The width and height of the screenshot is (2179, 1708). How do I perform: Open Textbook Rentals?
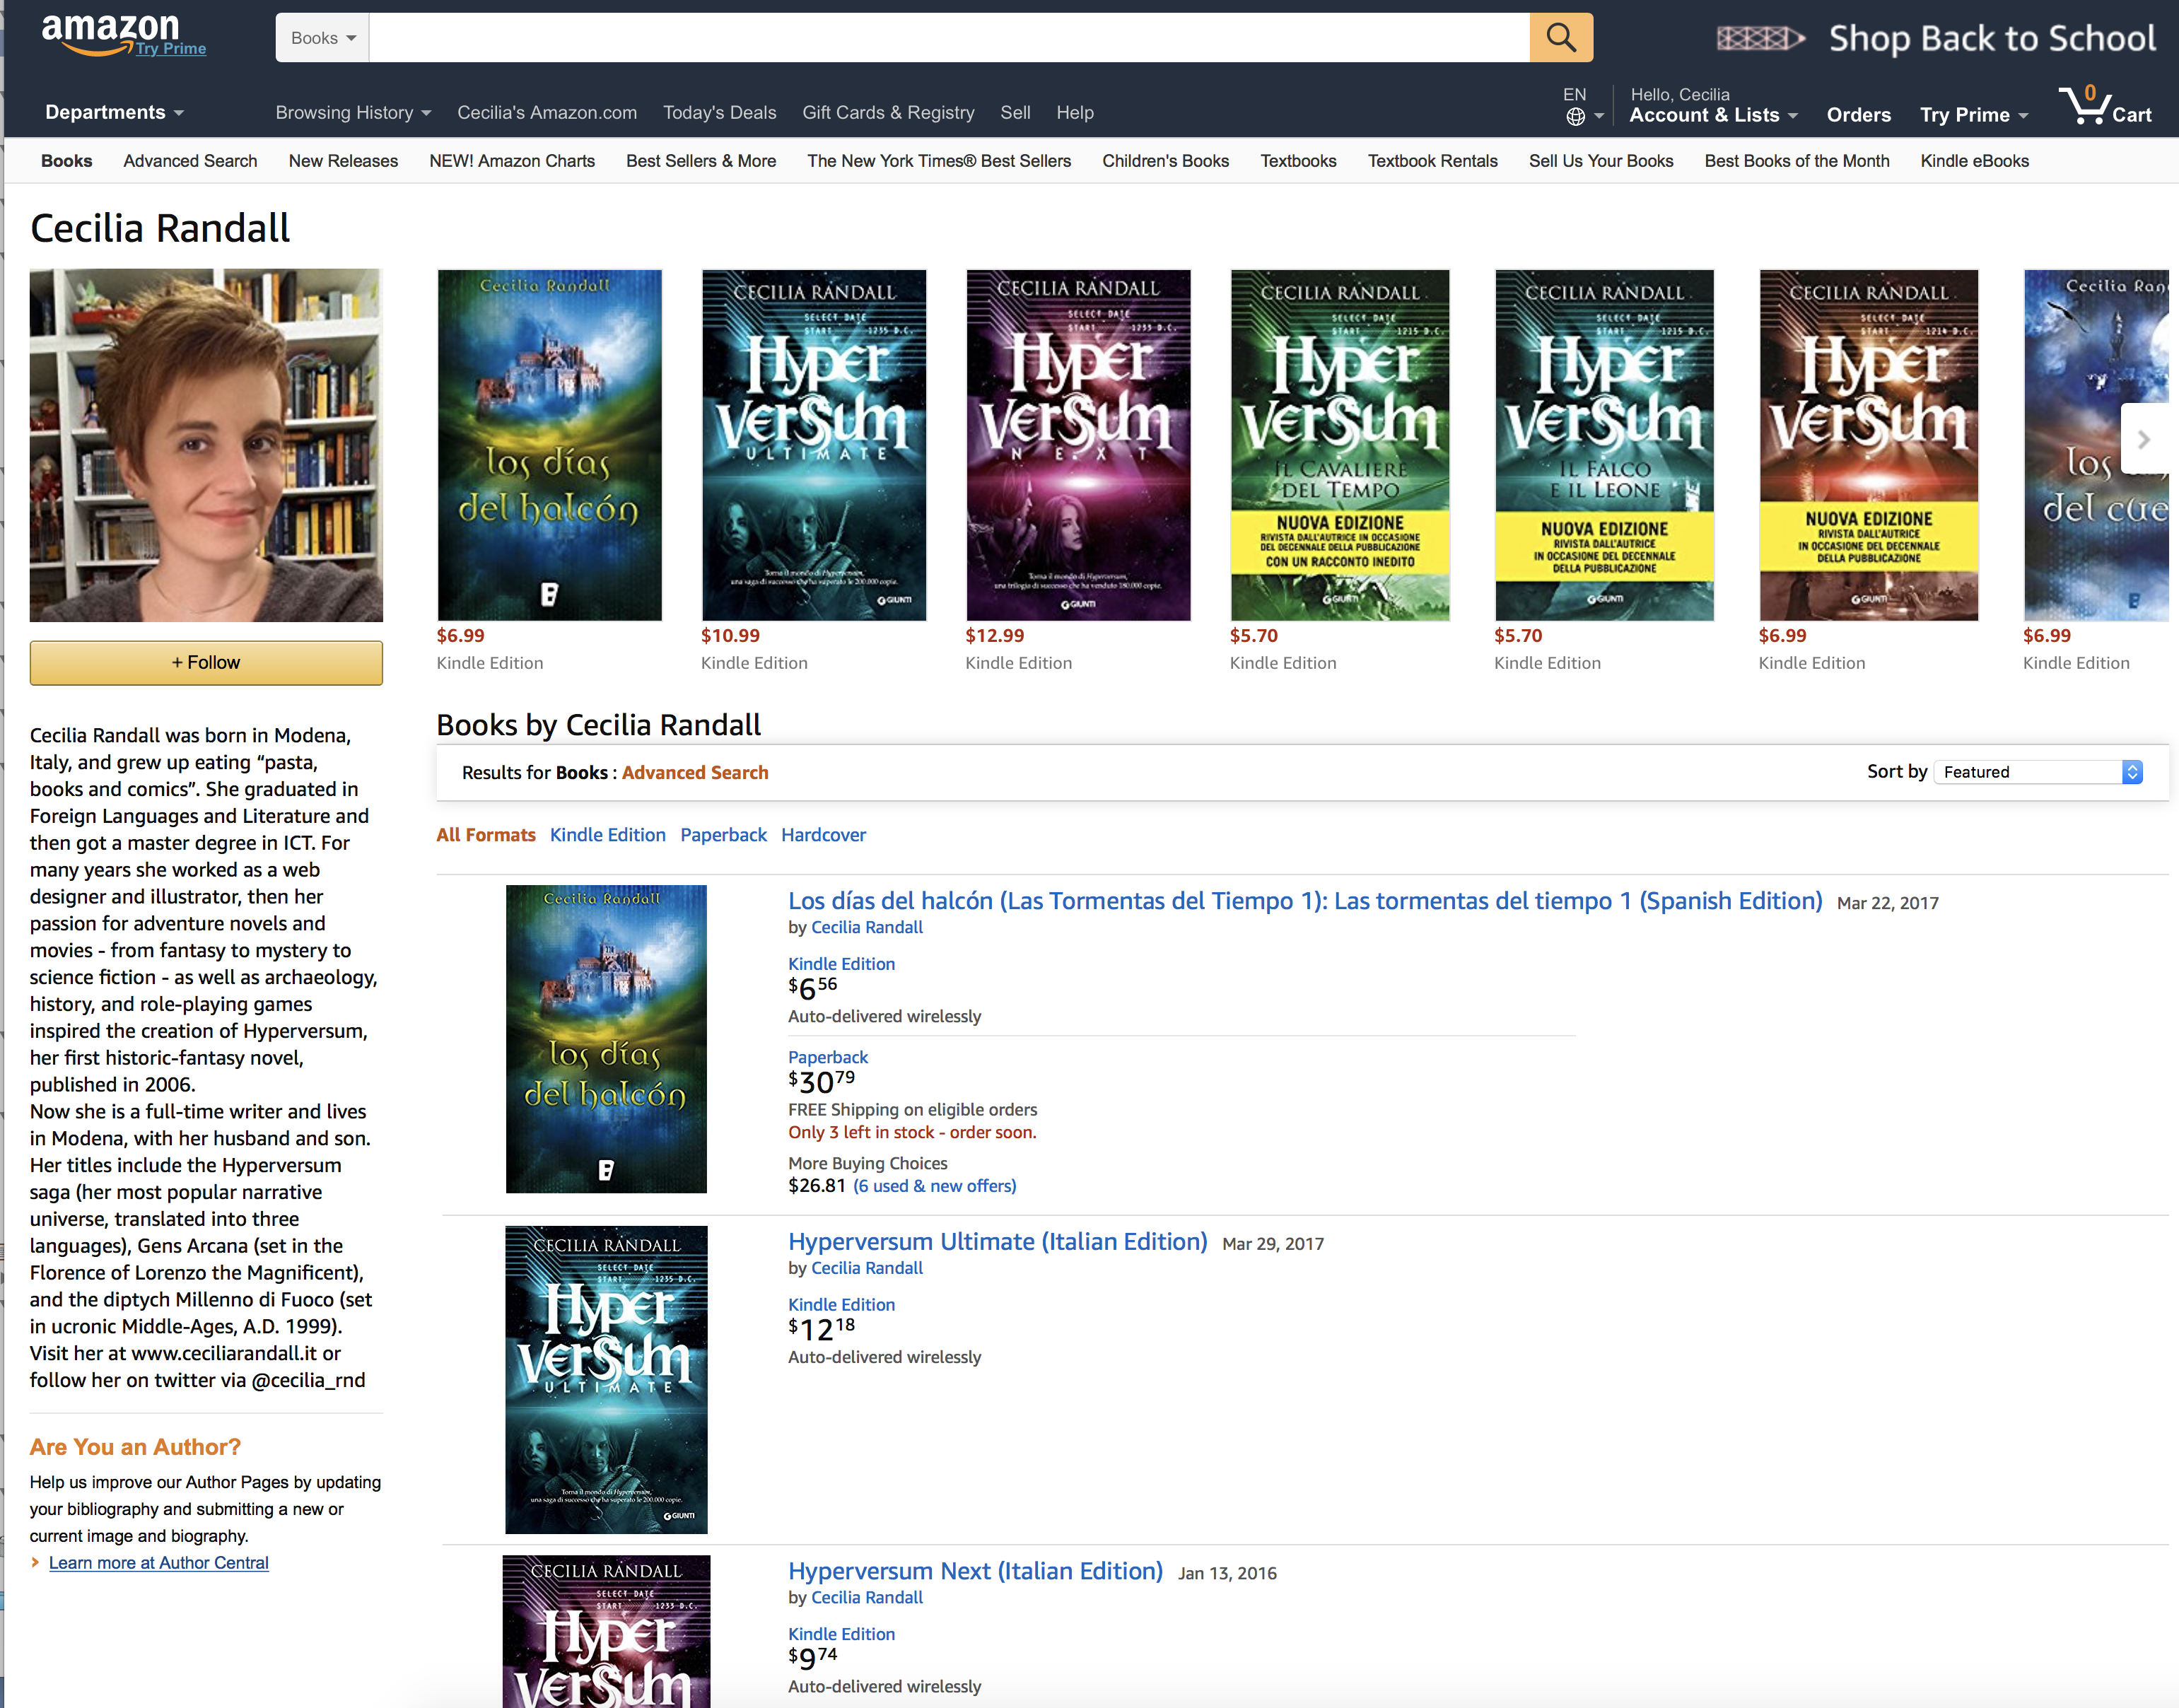(x=1432, y=161)
